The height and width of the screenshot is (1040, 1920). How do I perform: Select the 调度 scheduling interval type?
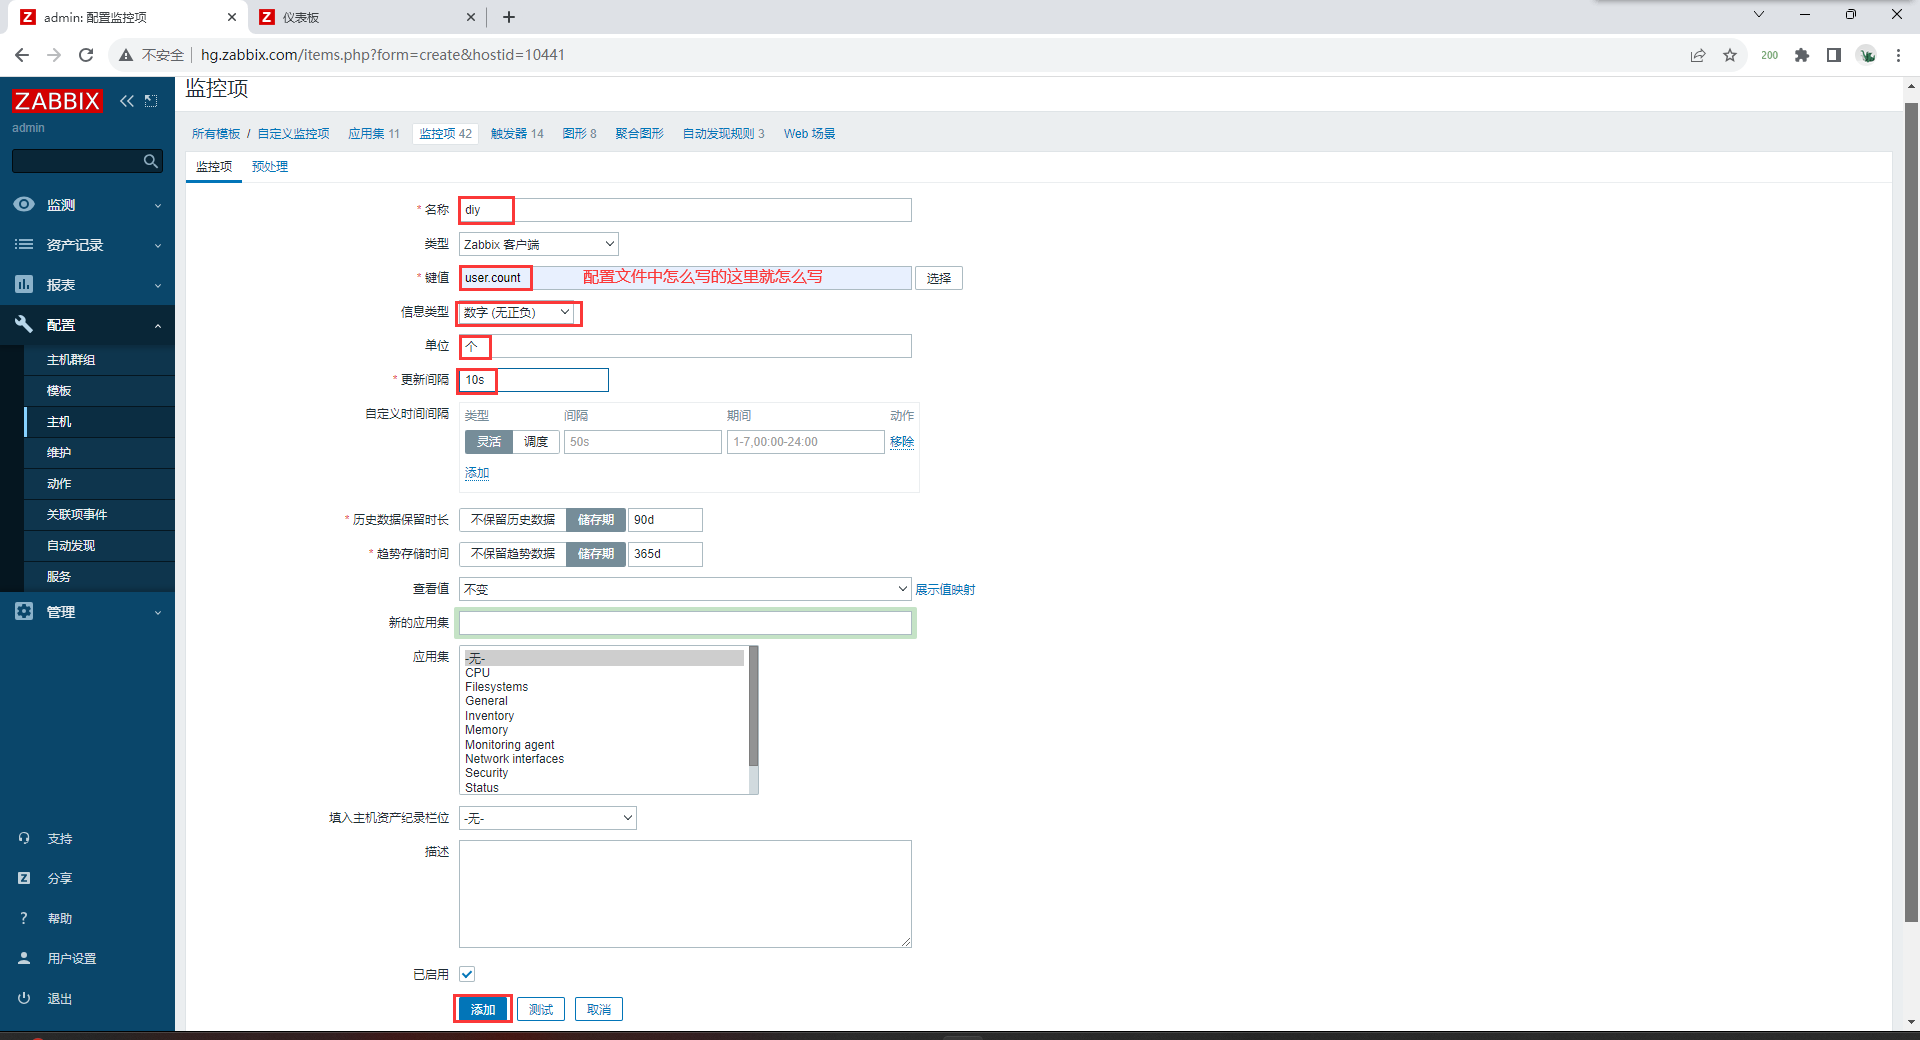point(536,442)
